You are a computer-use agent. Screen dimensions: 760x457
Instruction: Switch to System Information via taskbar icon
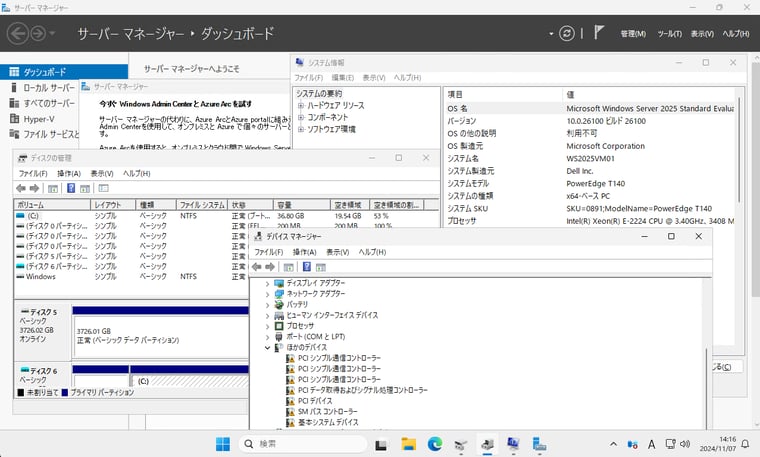click(513, 444)
